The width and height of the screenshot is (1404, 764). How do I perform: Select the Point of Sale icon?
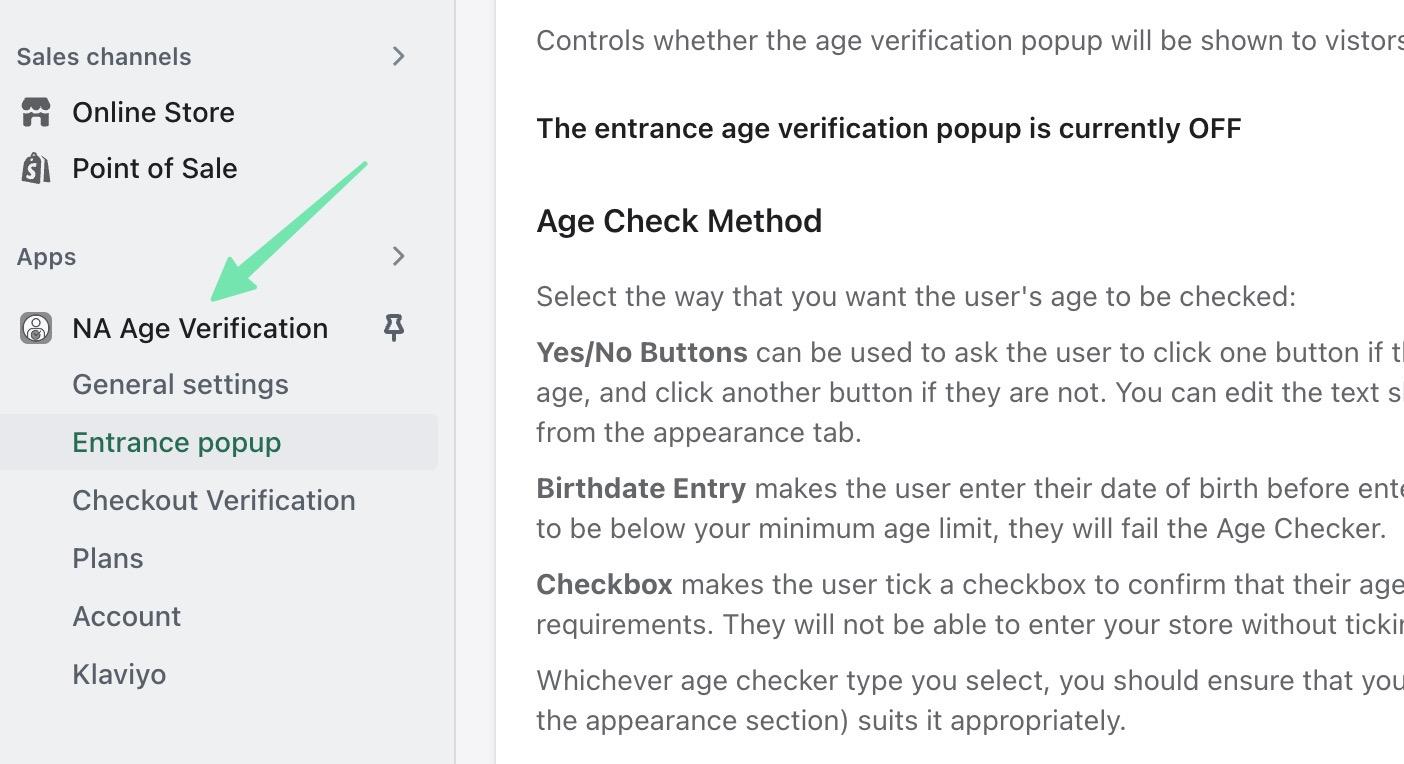(x=35, y=168)
